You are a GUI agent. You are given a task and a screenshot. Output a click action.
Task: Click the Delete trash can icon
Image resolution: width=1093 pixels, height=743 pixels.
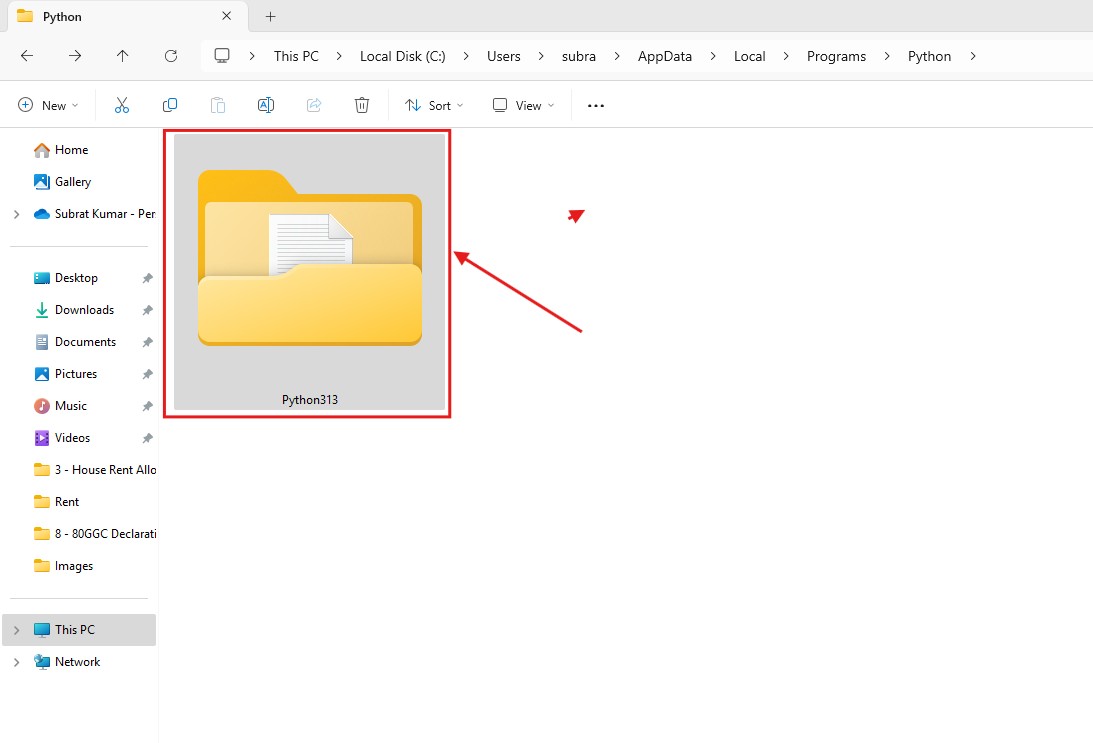point(362,105)
